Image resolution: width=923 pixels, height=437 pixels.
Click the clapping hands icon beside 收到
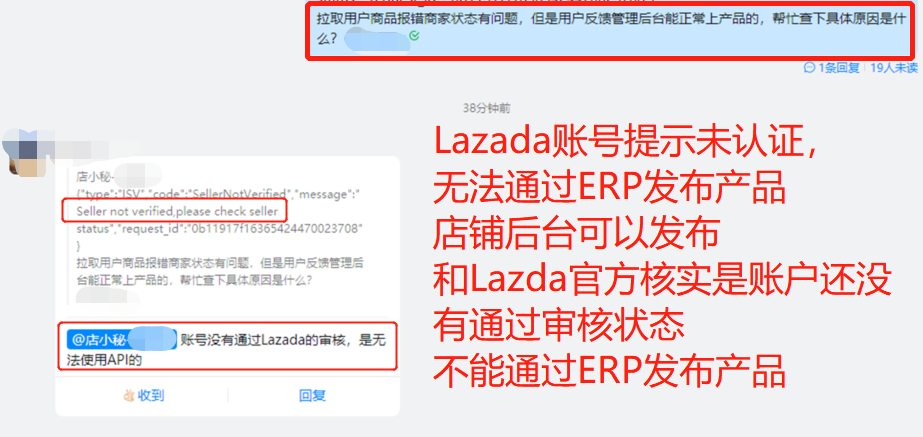tap(129, 396)
